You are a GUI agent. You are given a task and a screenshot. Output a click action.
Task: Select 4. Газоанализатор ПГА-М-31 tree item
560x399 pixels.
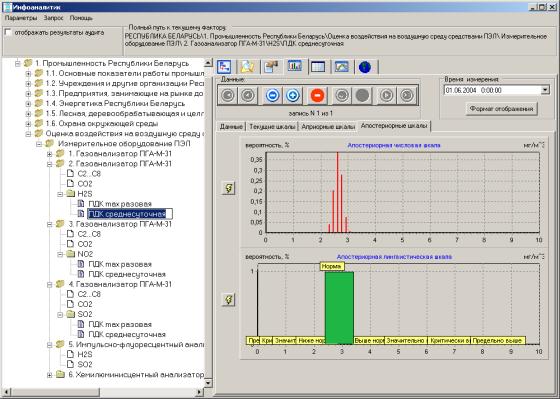point(120,284)
